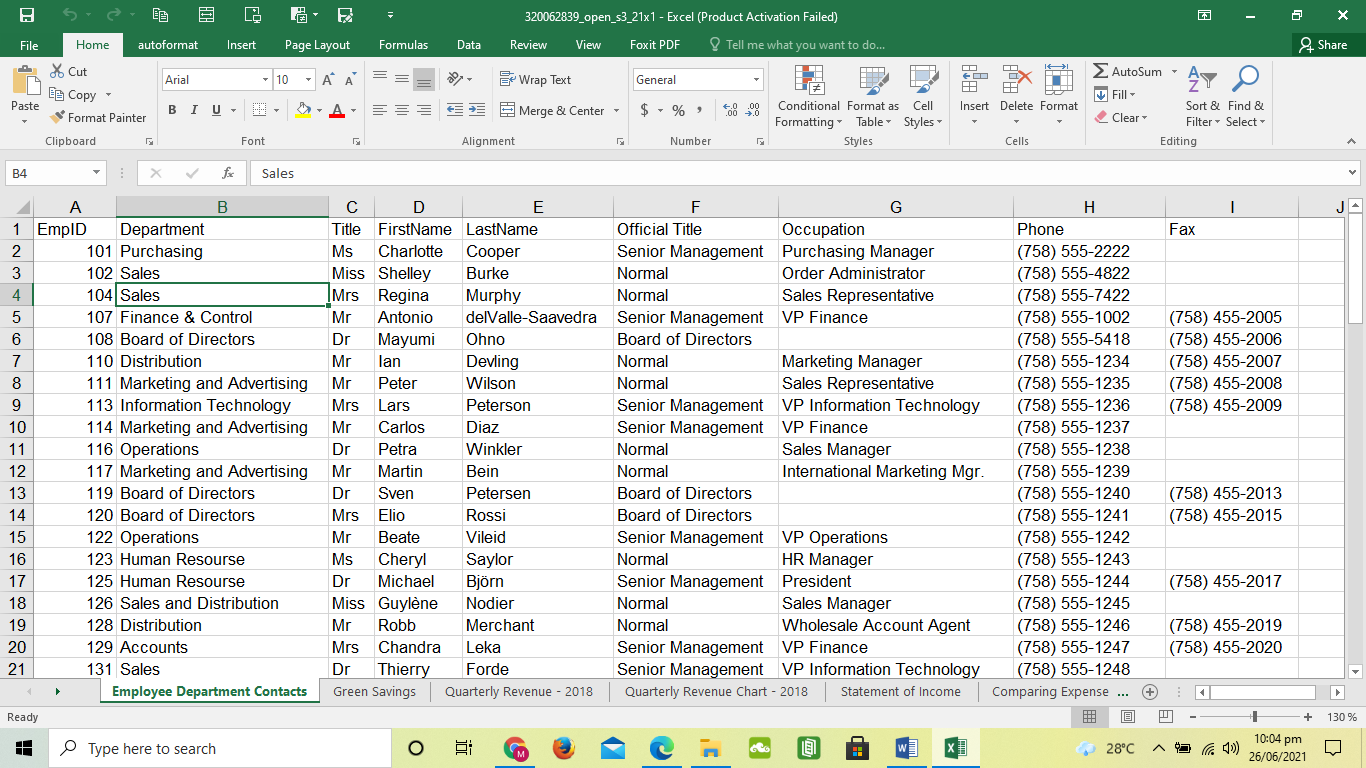1366x768 pixels.
Task: Open the Name Box dropdown arrow
Action: click(x=97, y=173)
